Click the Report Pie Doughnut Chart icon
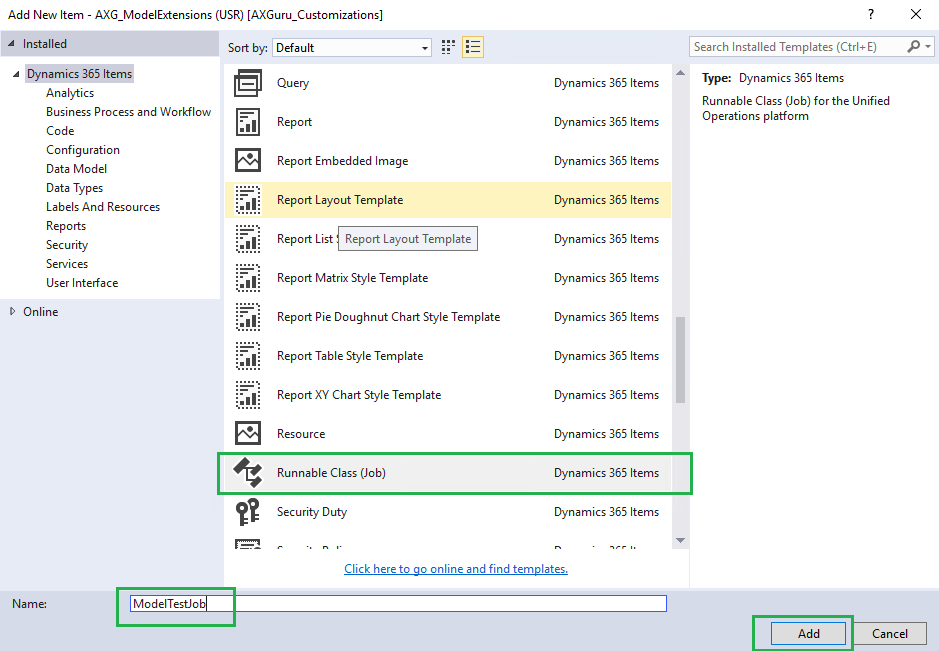 click(247, 316)
